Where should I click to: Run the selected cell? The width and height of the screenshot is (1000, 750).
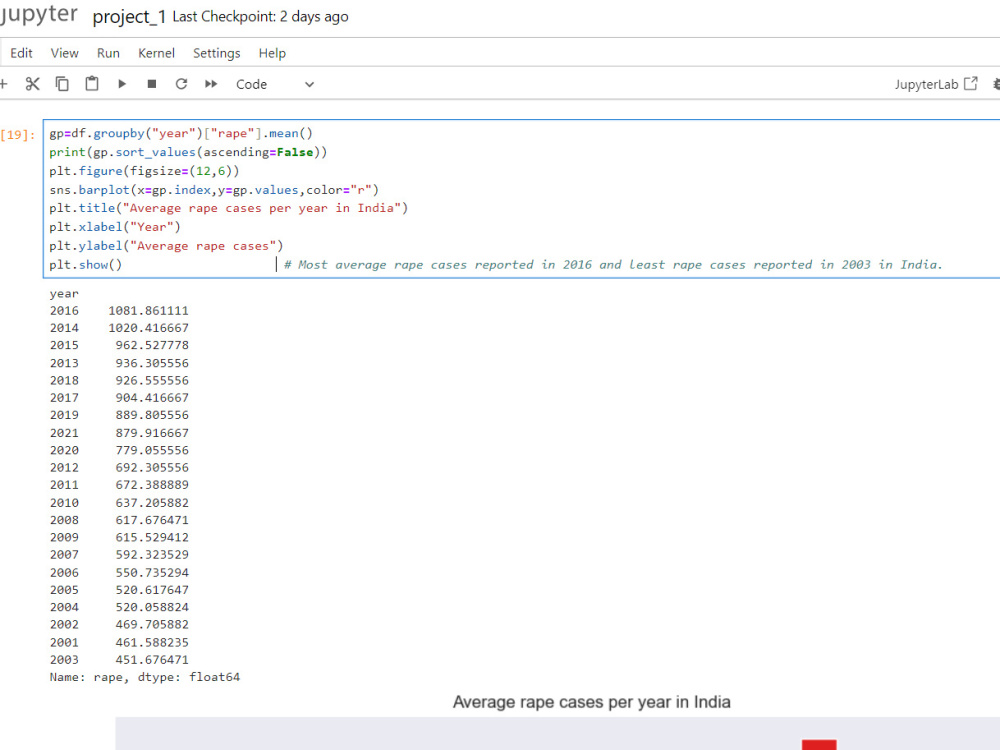click(122, 84)
